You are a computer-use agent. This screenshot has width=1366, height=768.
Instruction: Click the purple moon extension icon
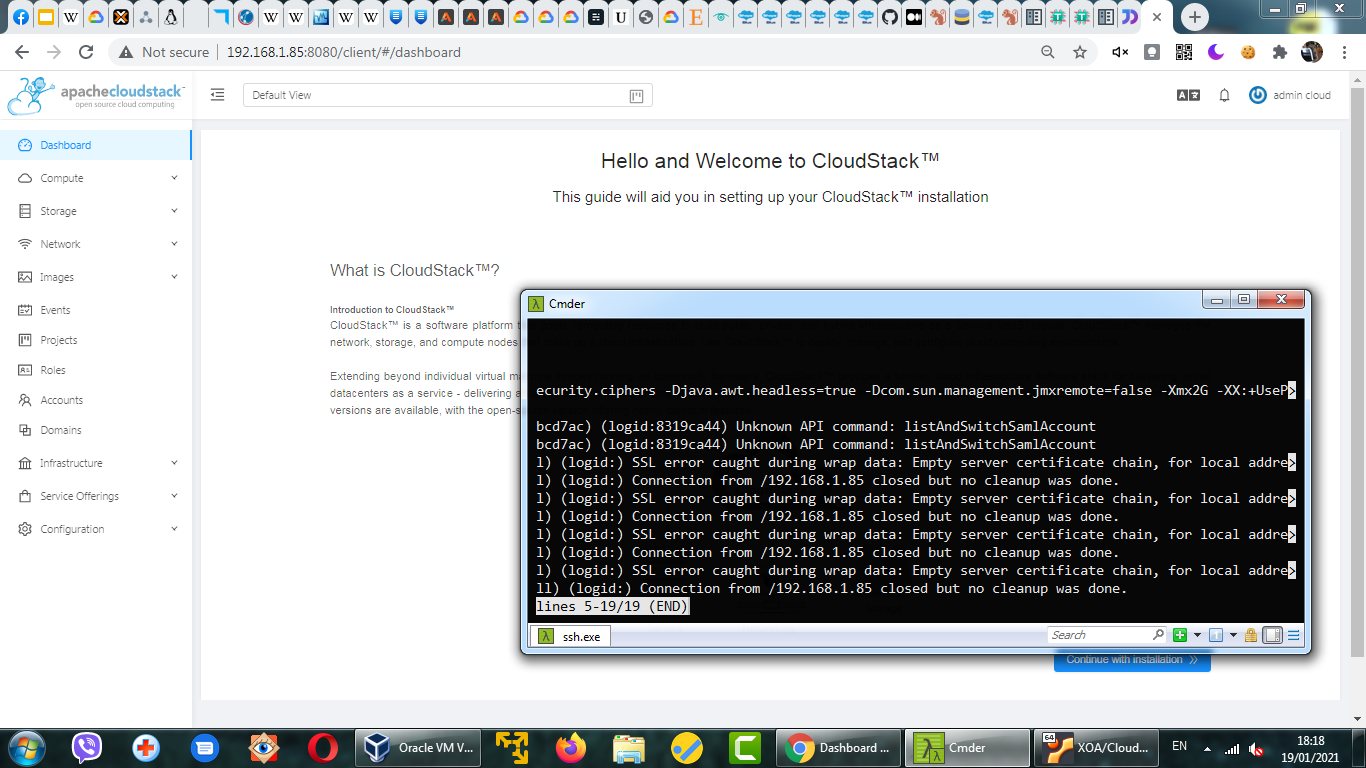point(1216,52)
